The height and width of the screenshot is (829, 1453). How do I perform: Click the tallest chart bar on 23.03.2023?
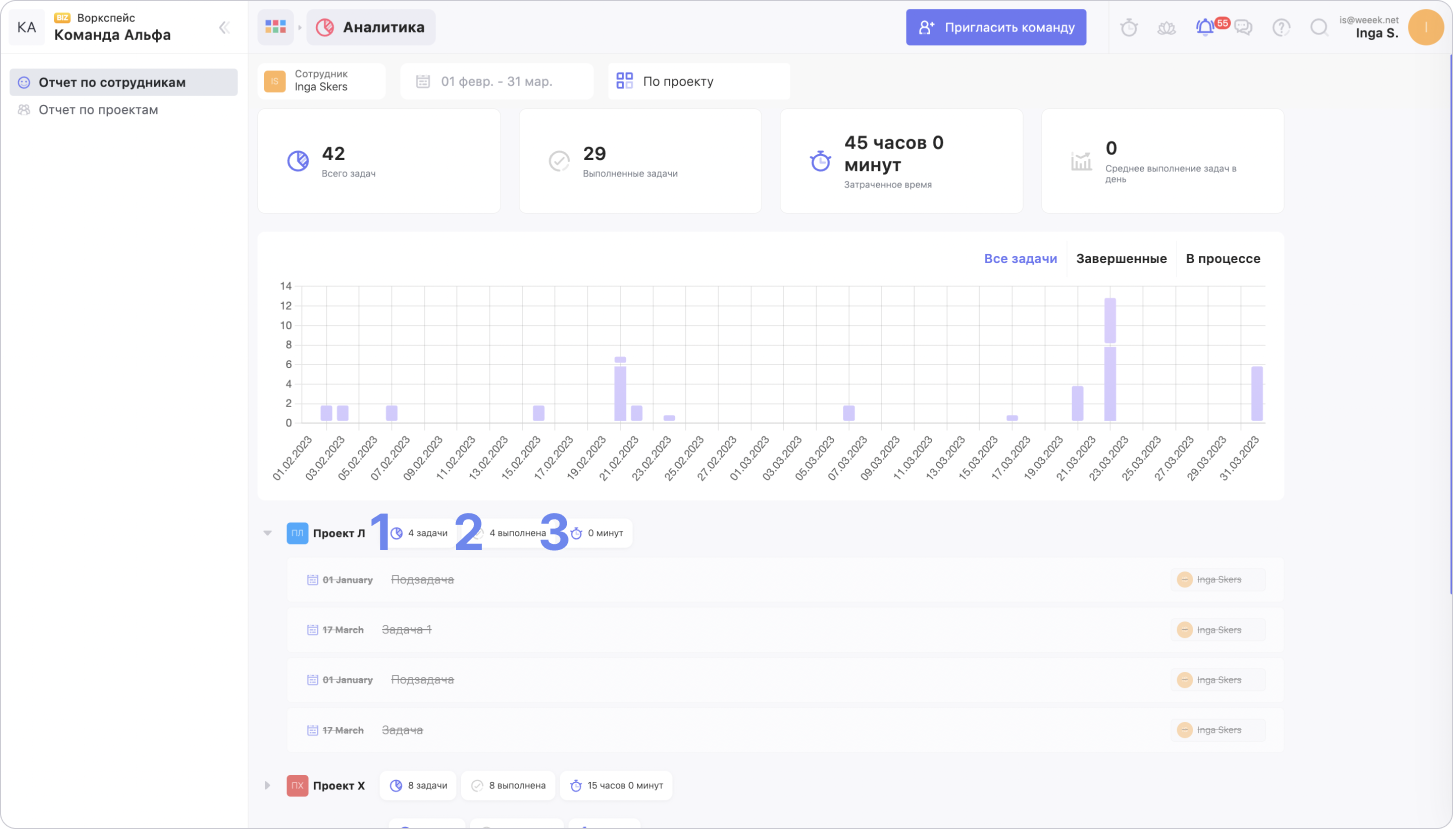[1109, 360]
